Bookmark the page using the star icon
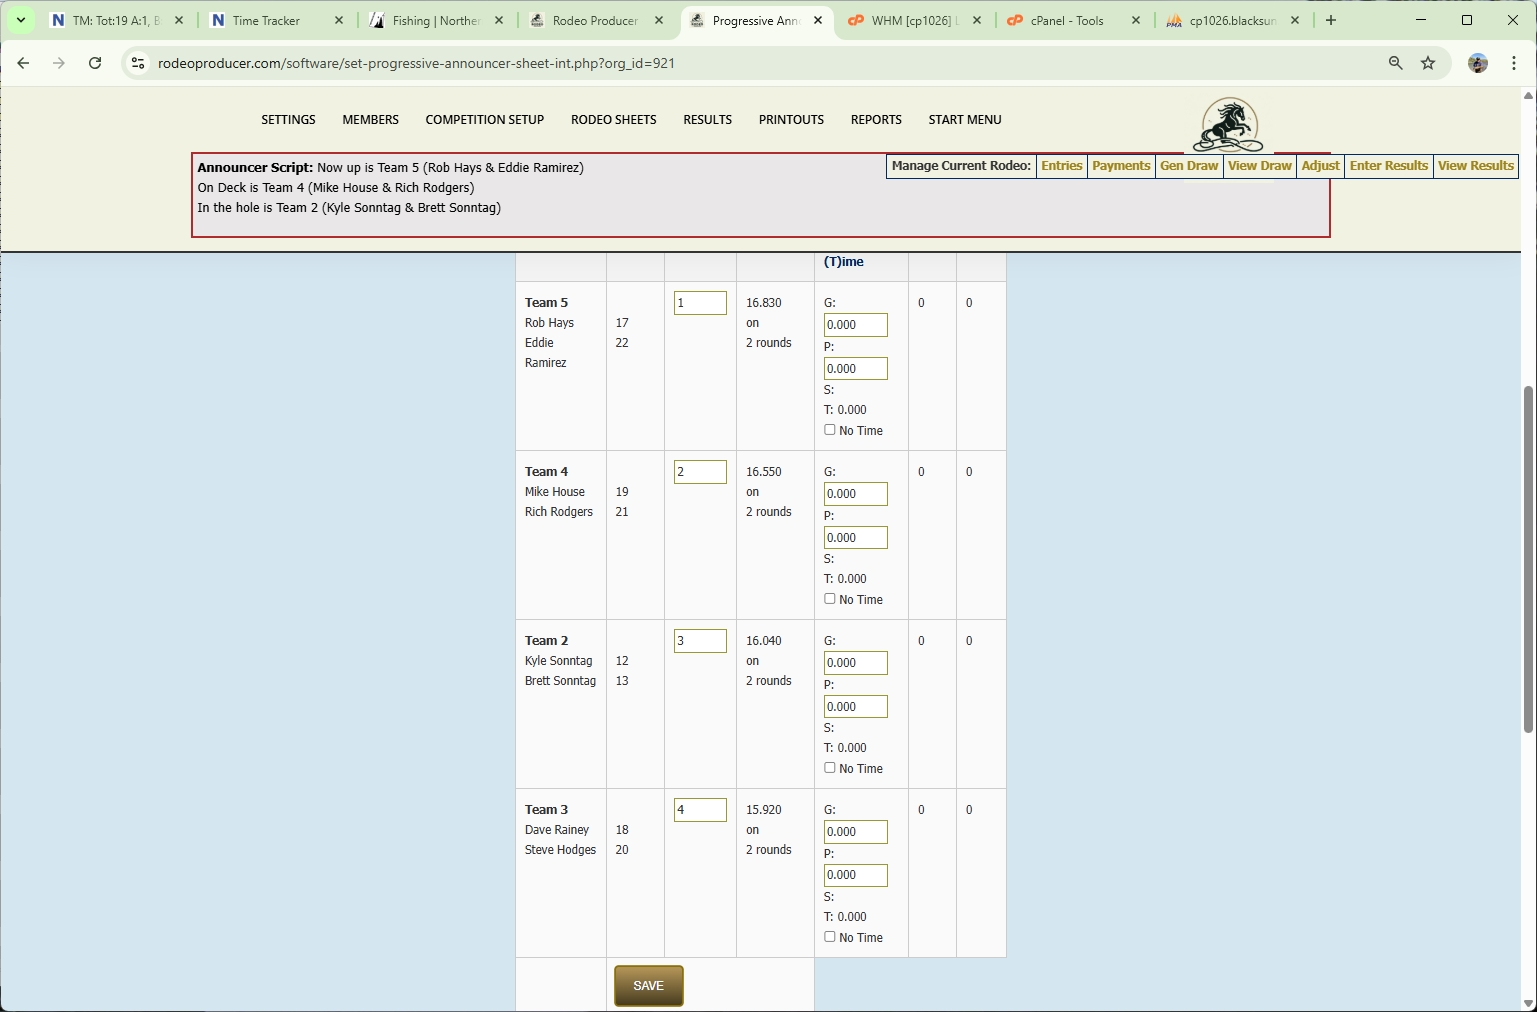Screen dimensions: 1537x1012 tap(1428, 63)
